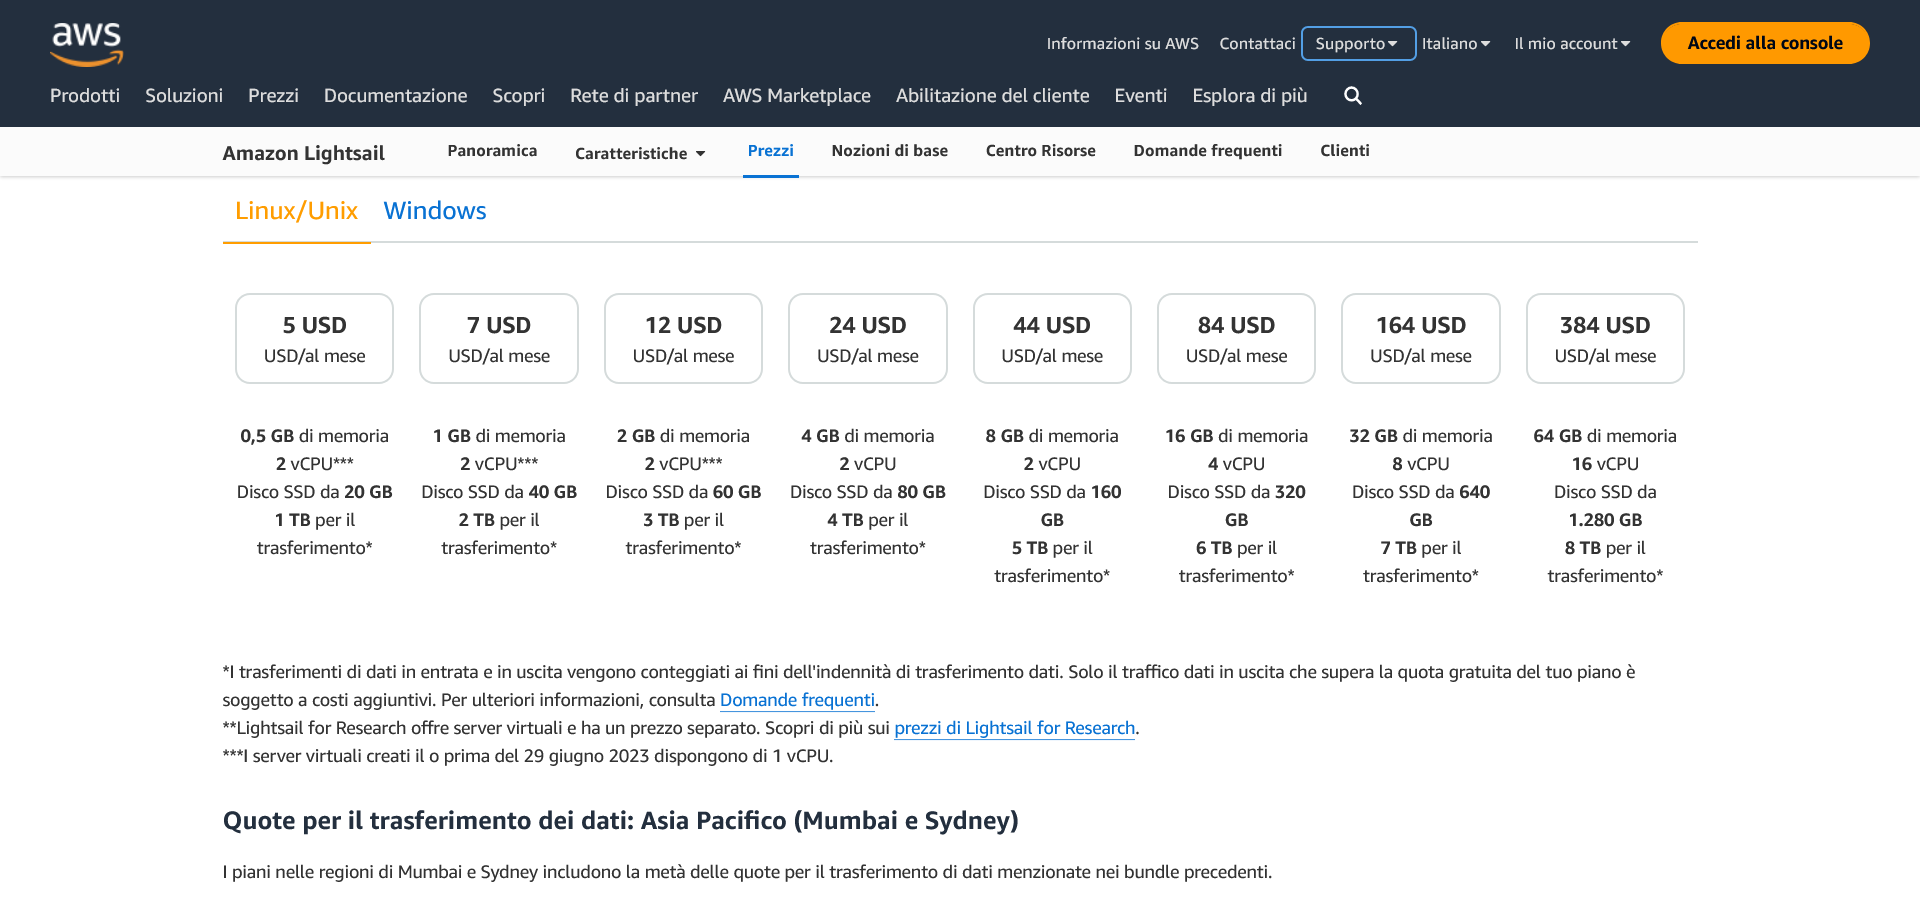Viewport: 1920px width, 913px height.
Task: Click the '8 vCPU' spec text
Action: [x=1420, y=464]
